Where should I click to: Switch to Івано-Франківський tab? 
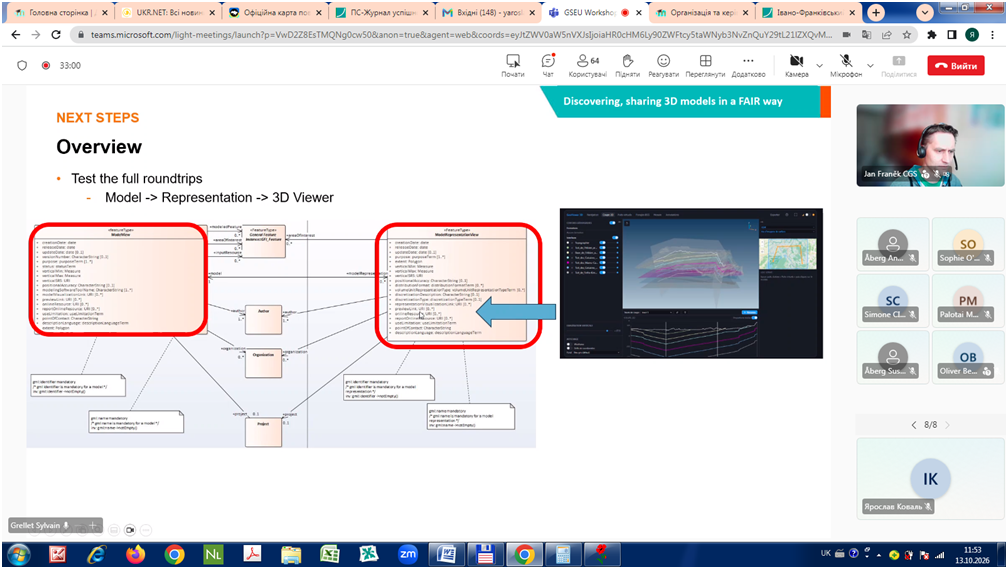pyautogui.click(x=809, y=12)
